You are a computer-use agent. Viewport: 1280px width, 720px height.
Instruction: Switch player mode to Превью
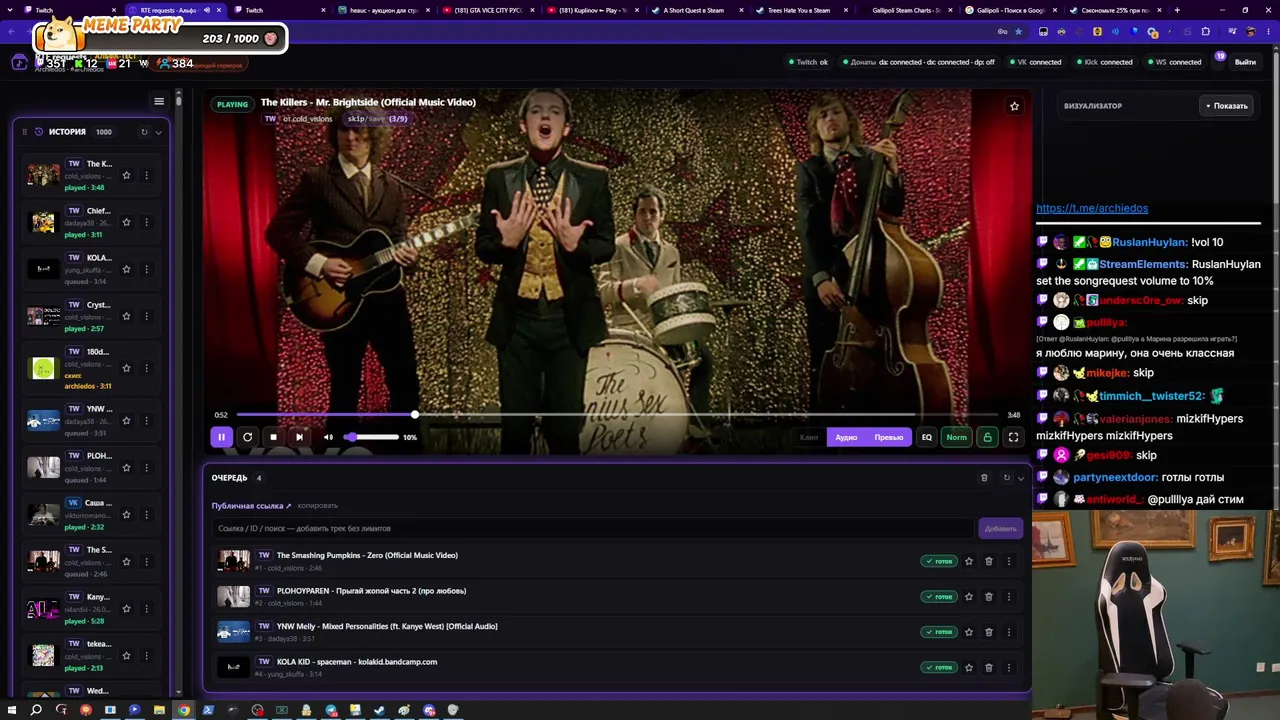pyautogui.click(x=888, y=437)
